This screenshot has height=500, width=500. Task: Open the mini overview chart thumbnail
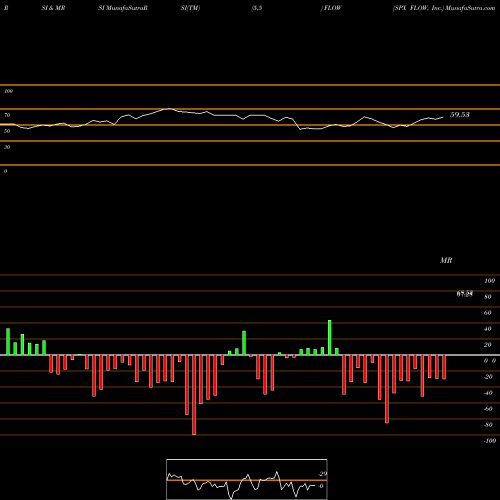point(247,479)
